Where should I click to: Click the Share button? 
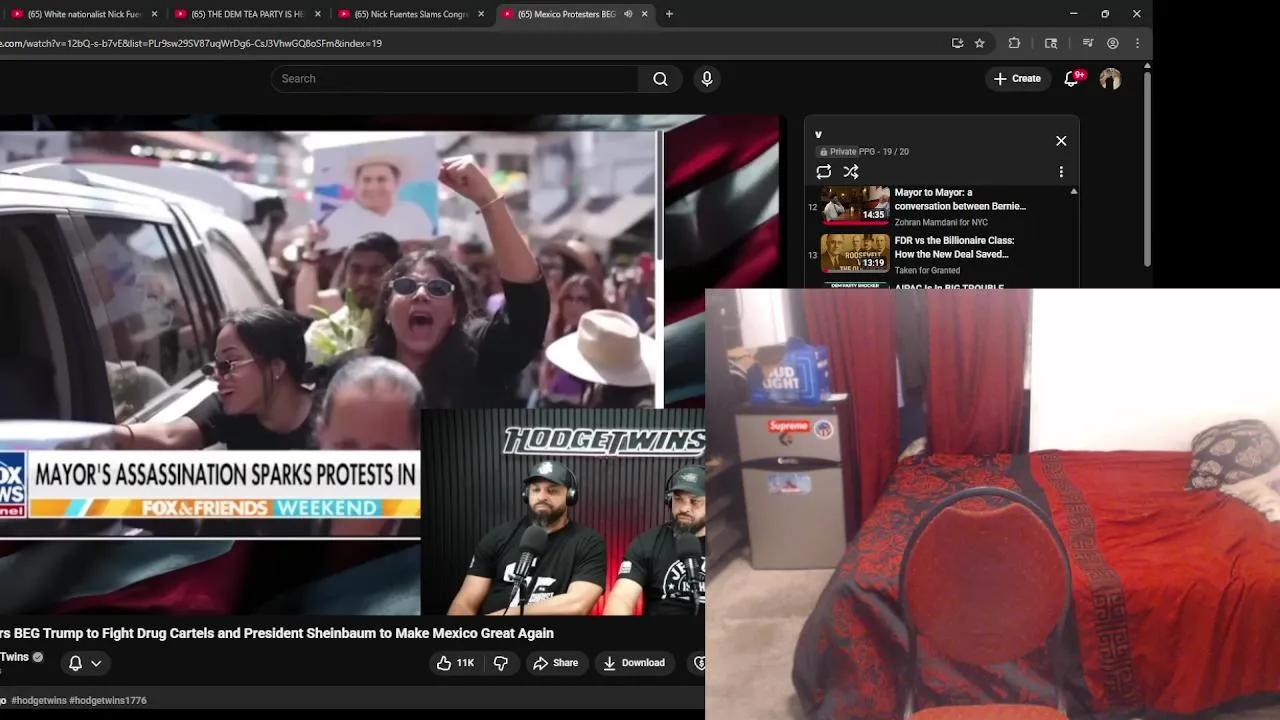tap(555, 663)
